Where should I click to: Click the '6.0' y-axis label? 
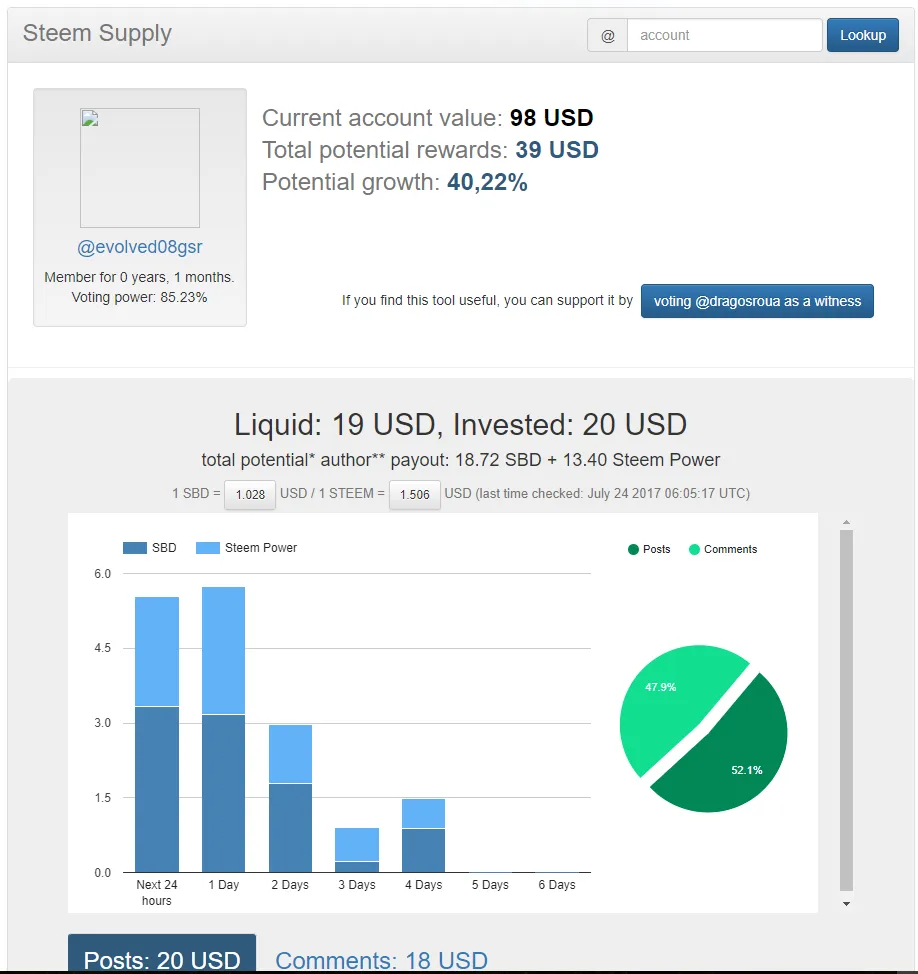[102, 574]
